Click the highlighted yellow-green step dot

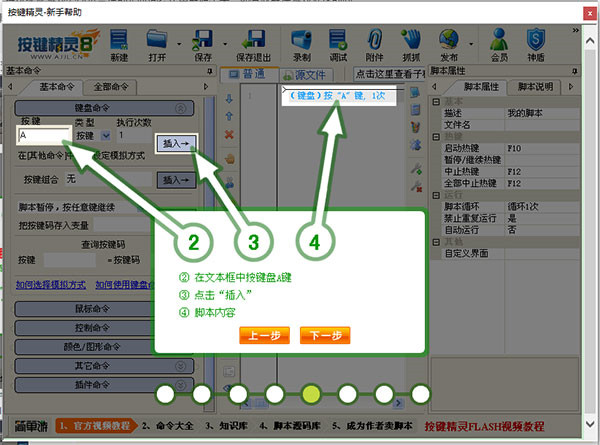pos(311,394)
